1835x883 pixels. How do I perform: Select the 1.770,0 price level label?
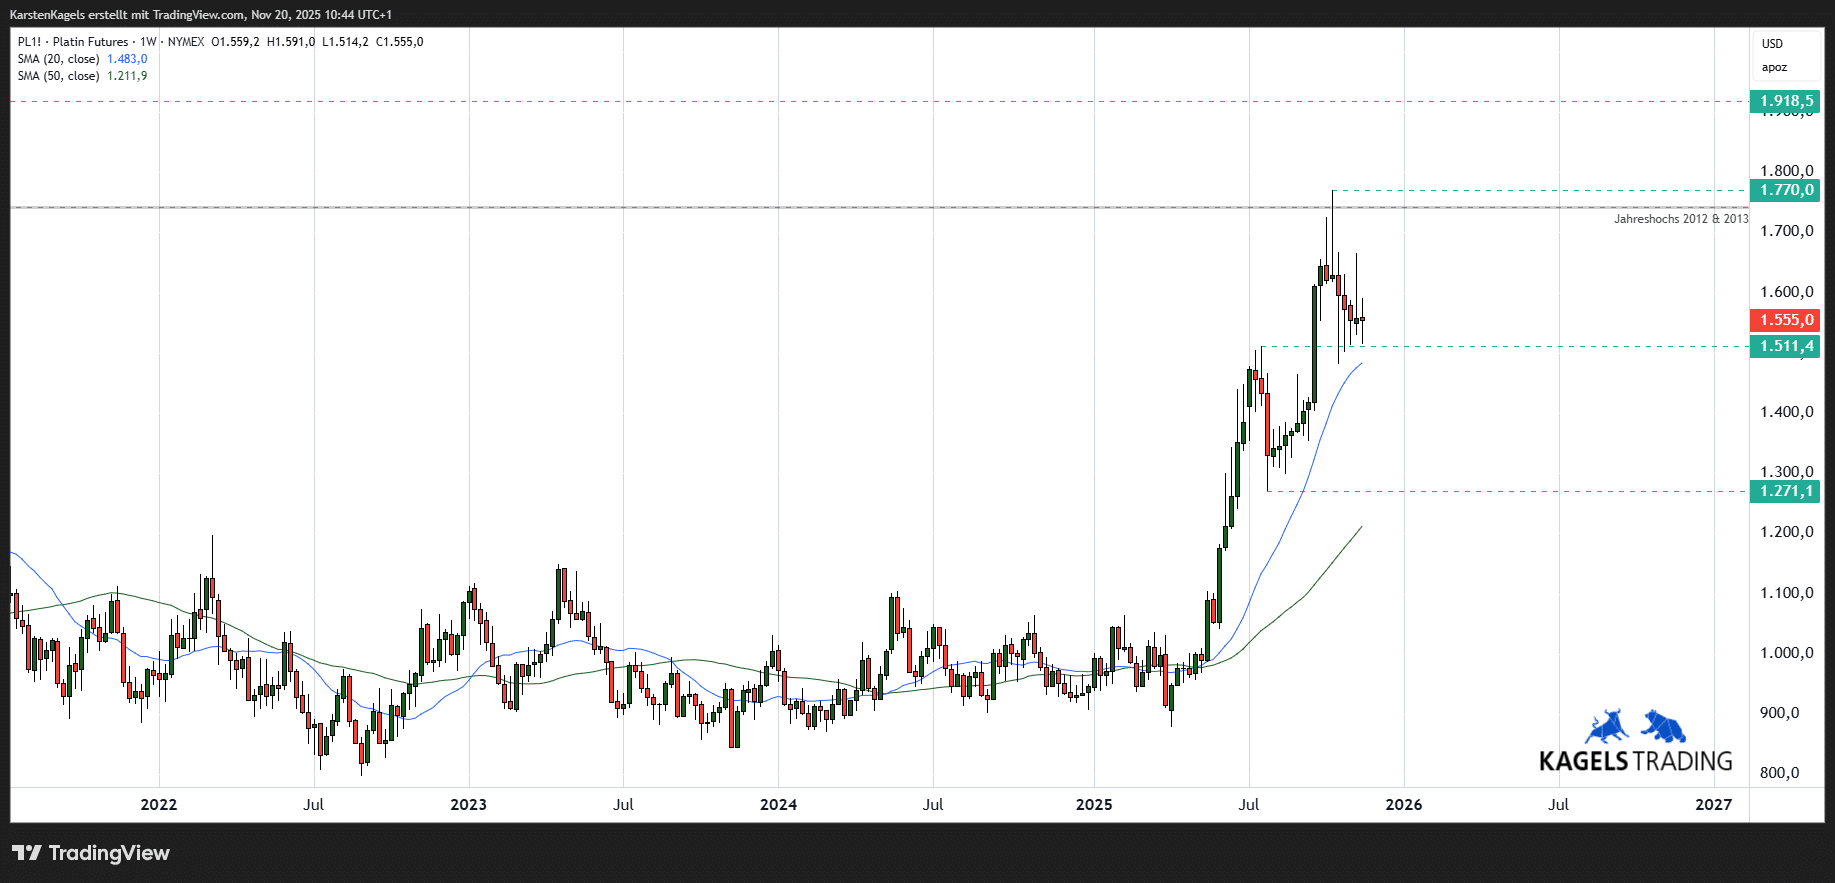[x=1785, y=190]
